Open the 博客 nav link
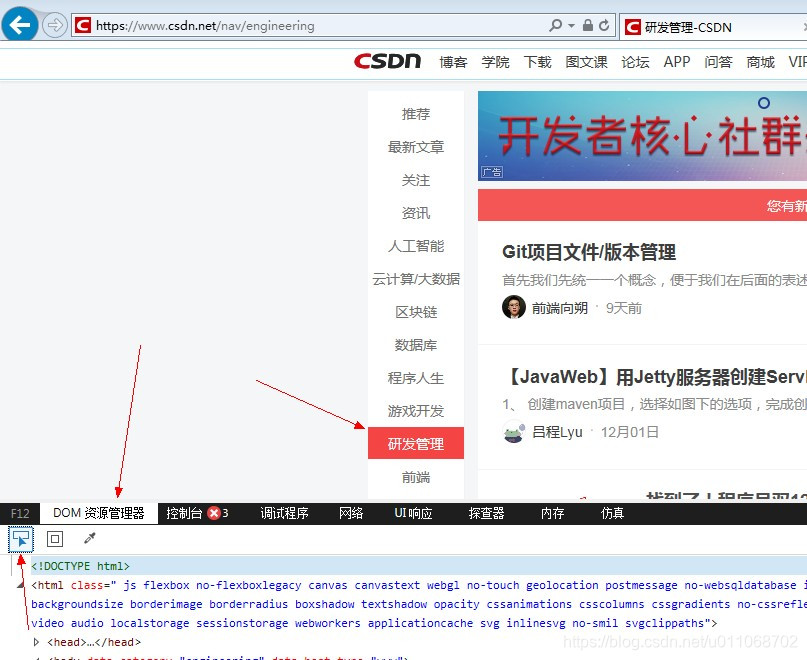 coord(453,62)
